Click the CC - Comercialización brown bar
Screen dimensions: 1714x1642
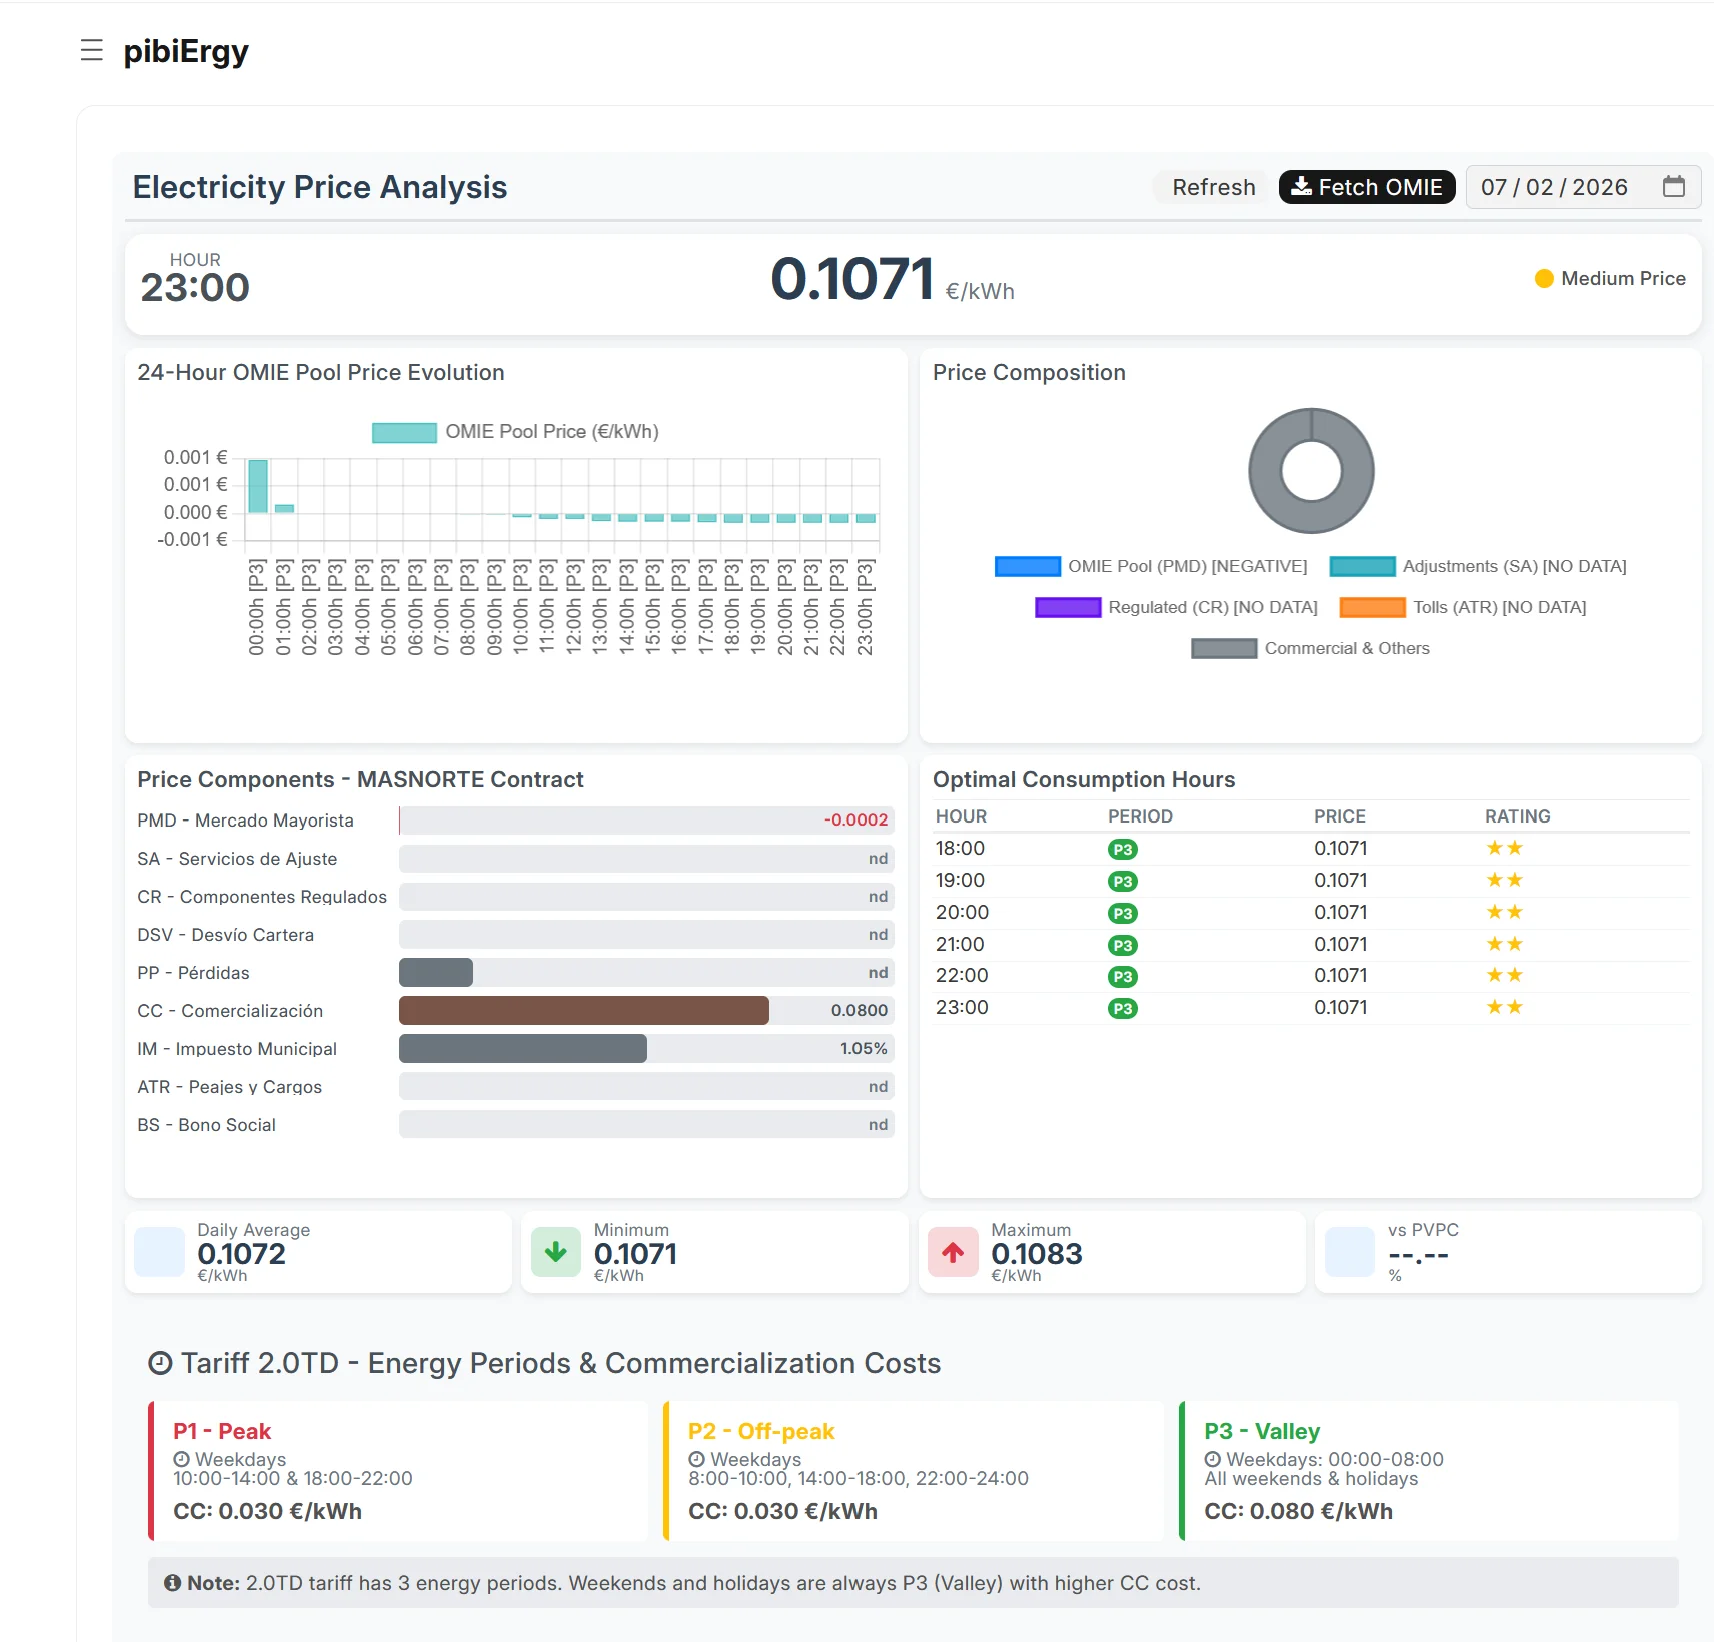pyautogui.click(x=583, y=1011)
